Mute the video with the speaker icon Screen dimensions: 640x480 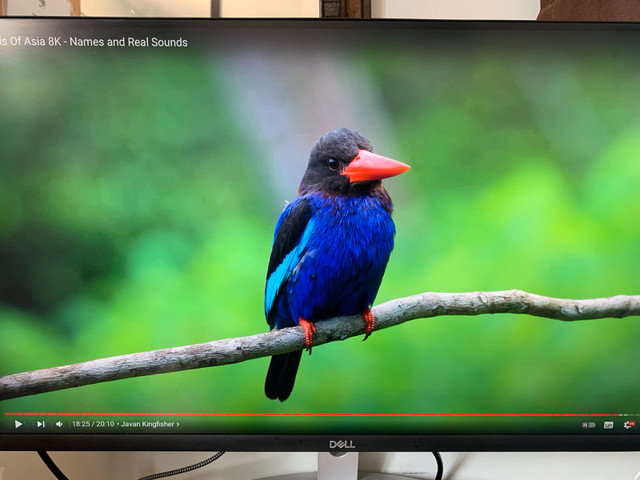click(59, 424)
